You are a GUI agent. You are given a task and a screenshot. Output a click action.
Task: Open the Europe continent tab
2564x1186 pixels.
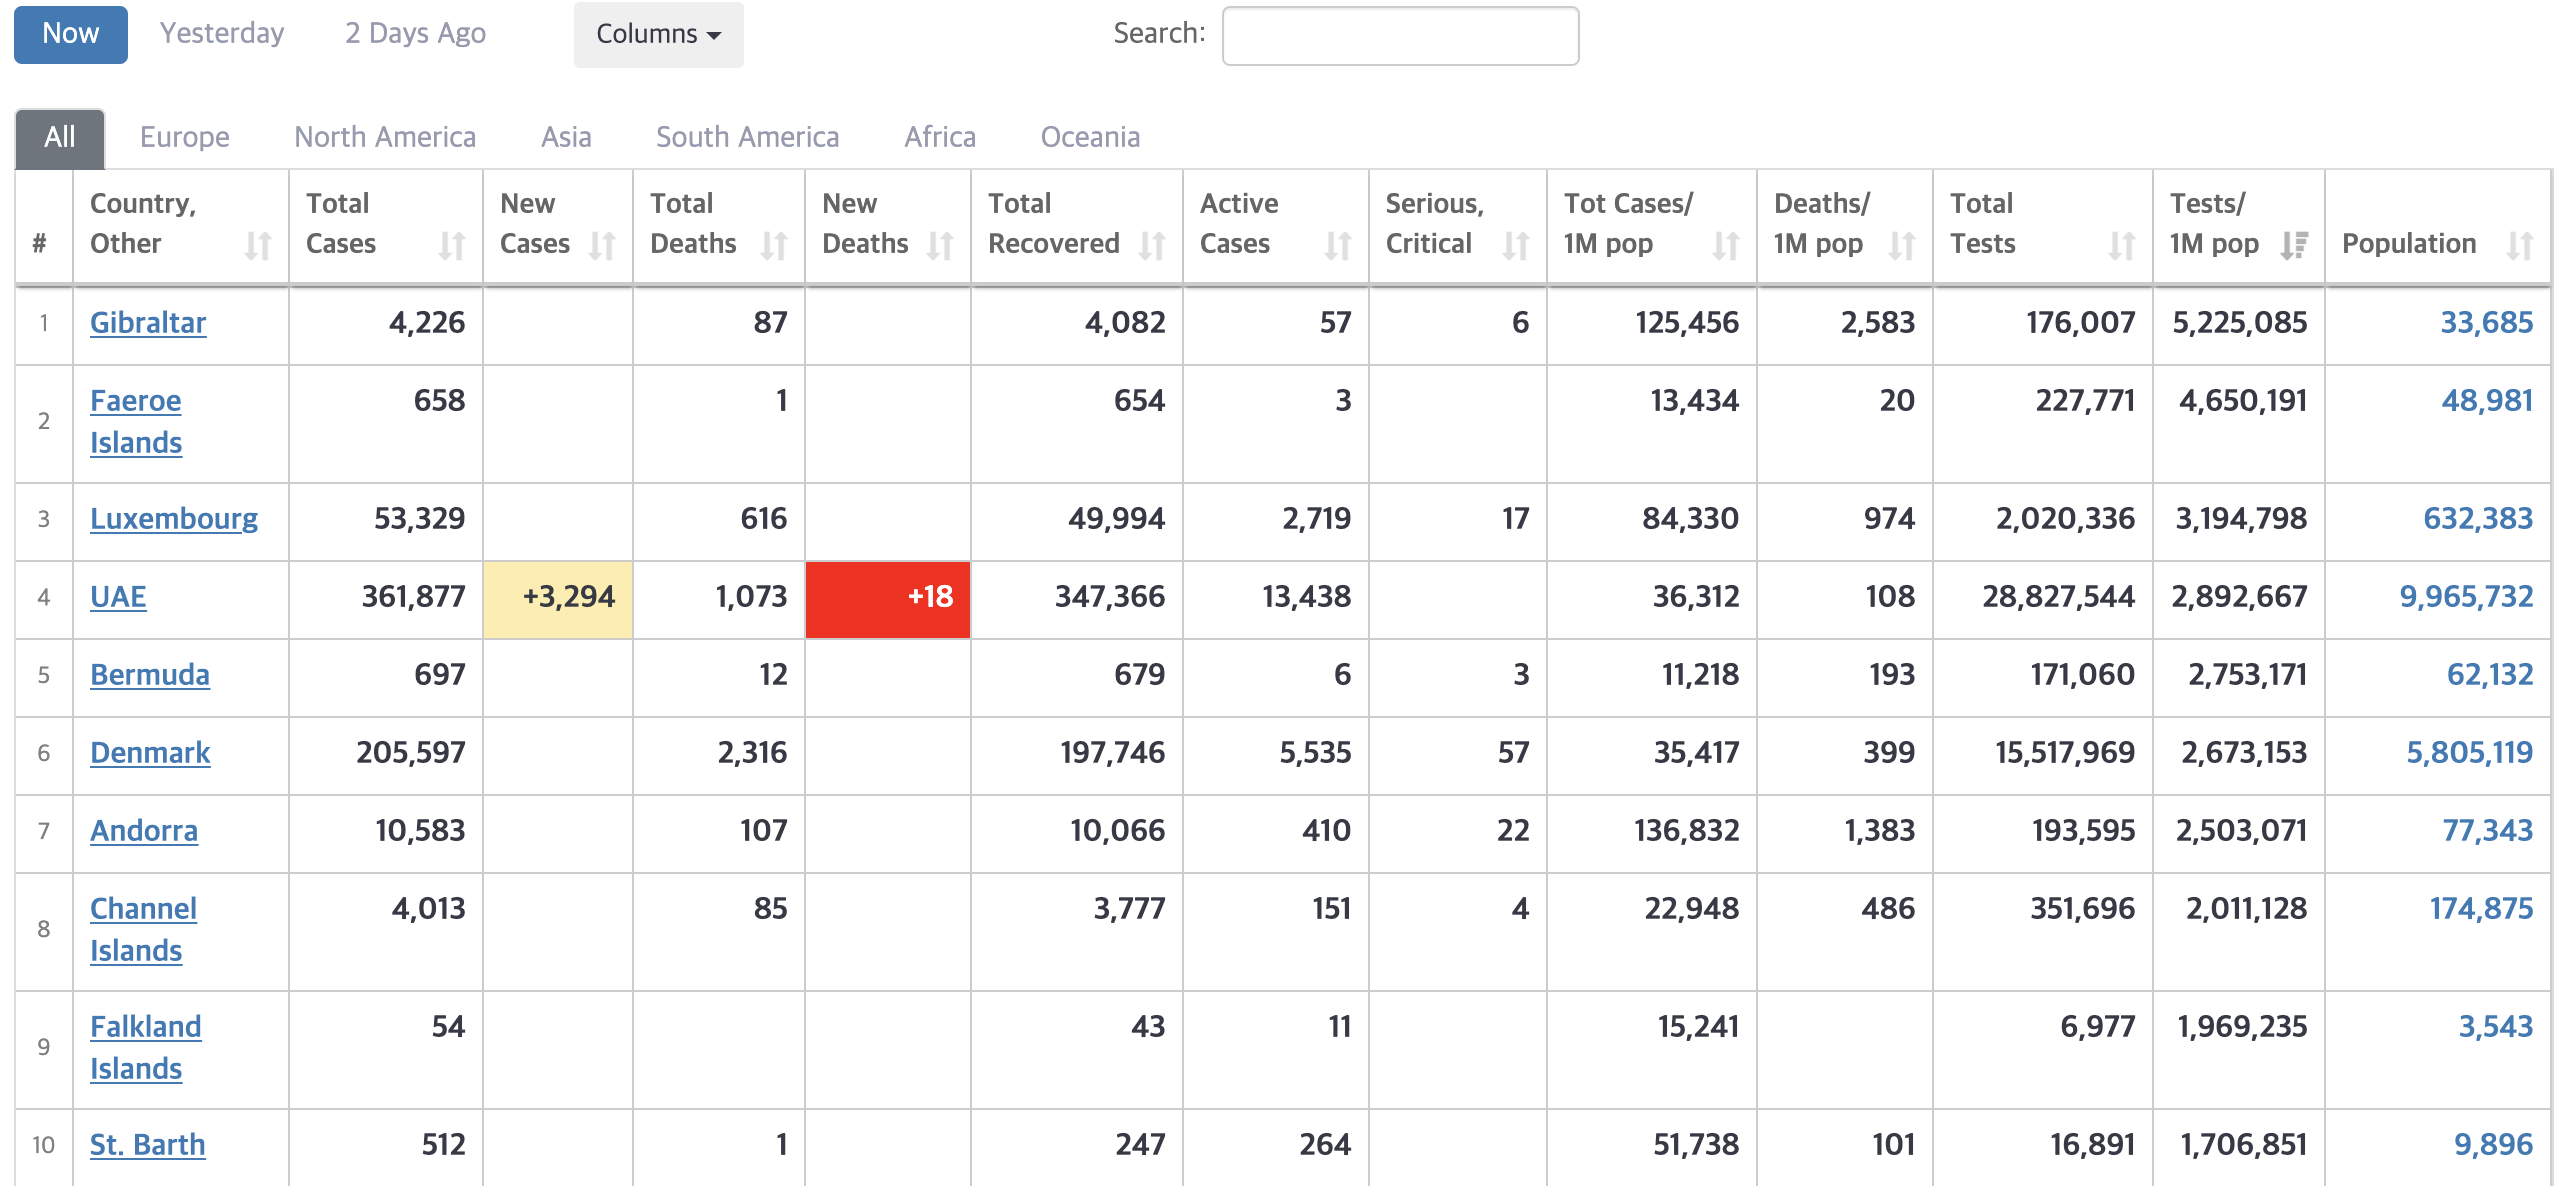(184, 137)
